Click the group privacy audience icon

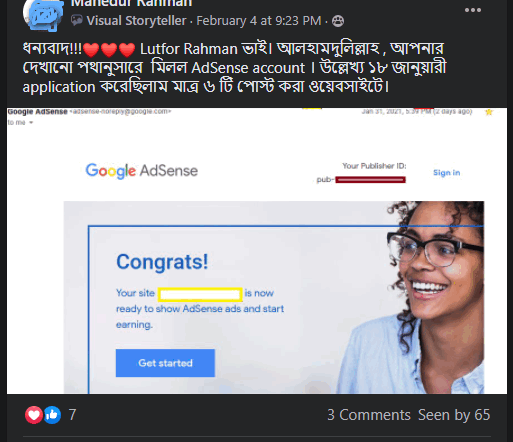click(x=338, y=21)
